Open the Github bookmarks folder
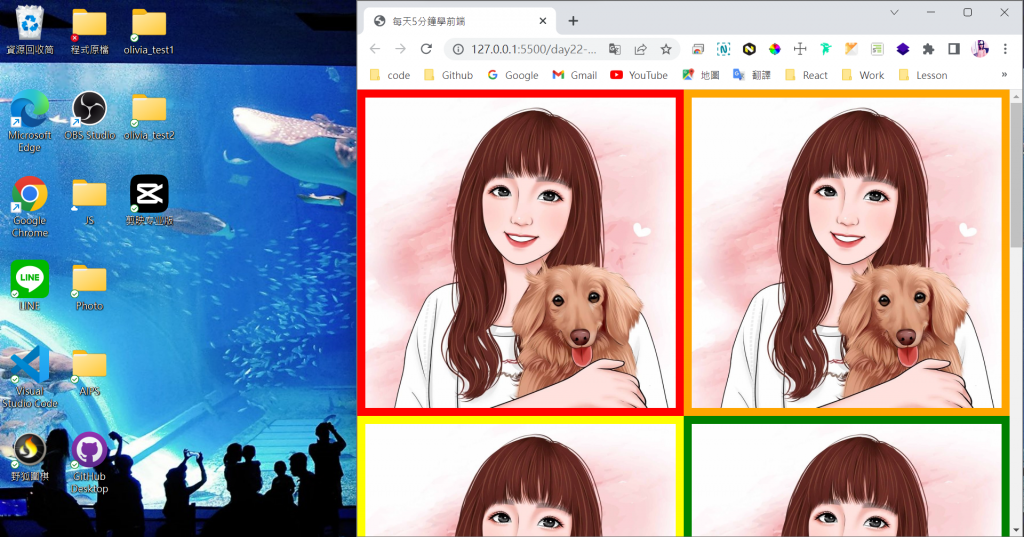The width and height of the screenshot is (1024, 537). pyautogui.click(x=448, y=75)
